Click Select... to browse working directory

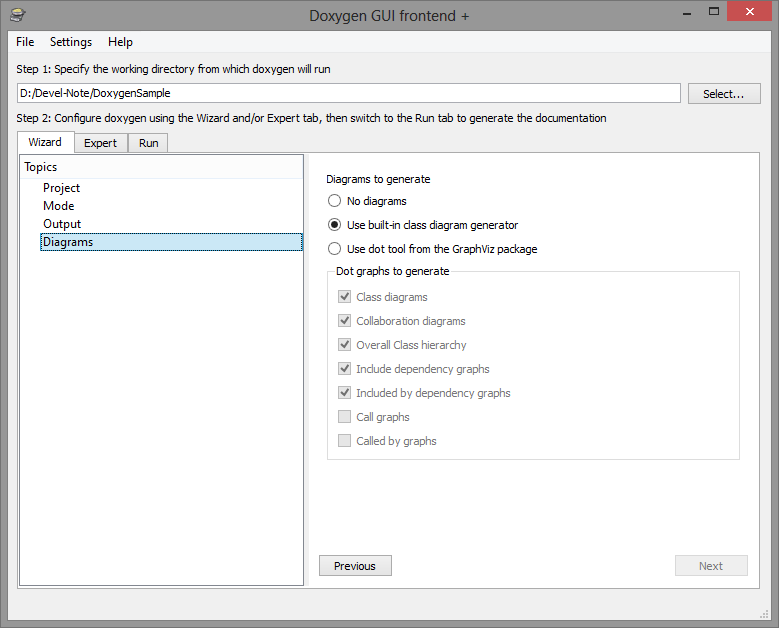724,94
